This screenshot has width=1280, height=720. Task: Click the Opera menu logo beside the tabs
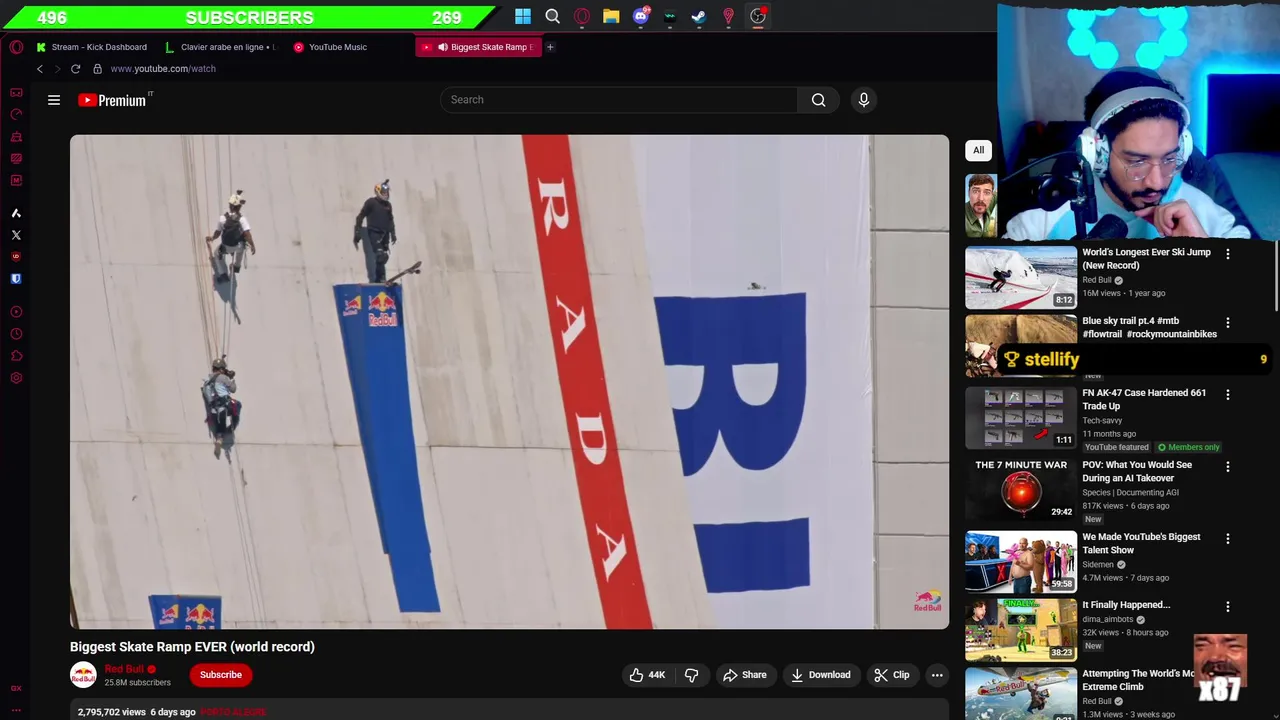coord(16,47)
